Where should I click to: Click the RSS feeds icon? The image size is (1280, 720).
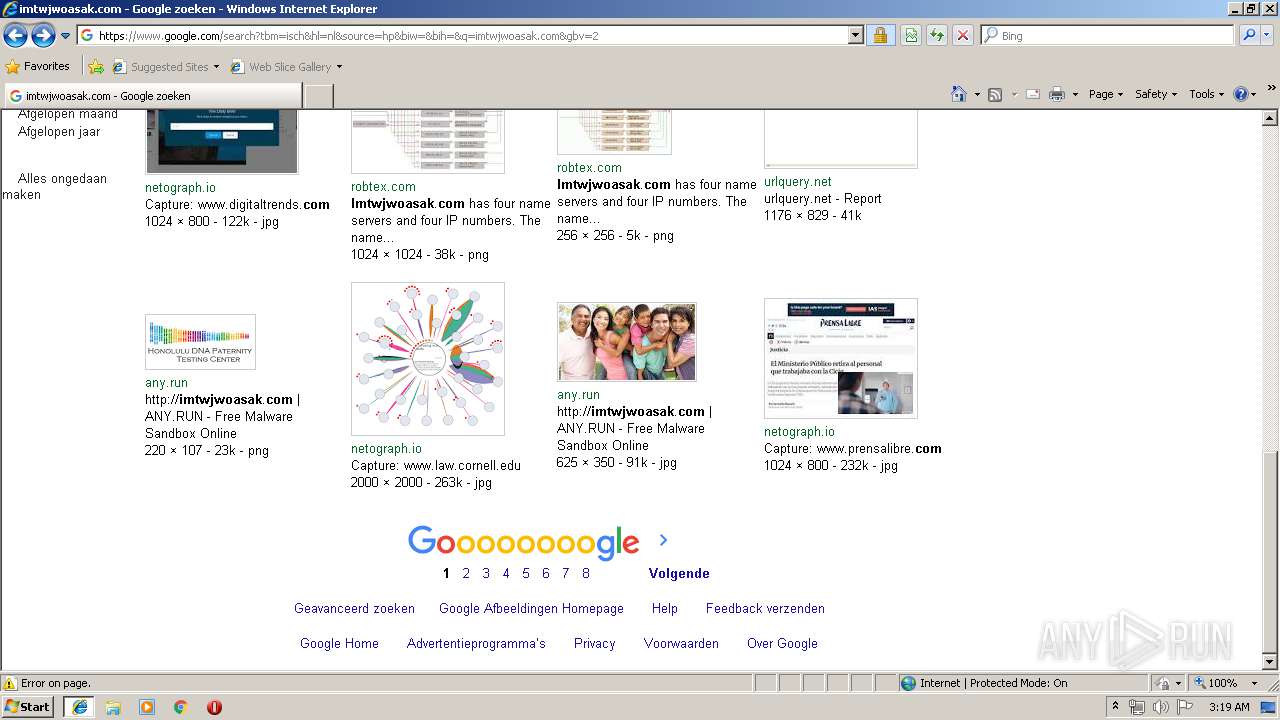click(995, 94)
